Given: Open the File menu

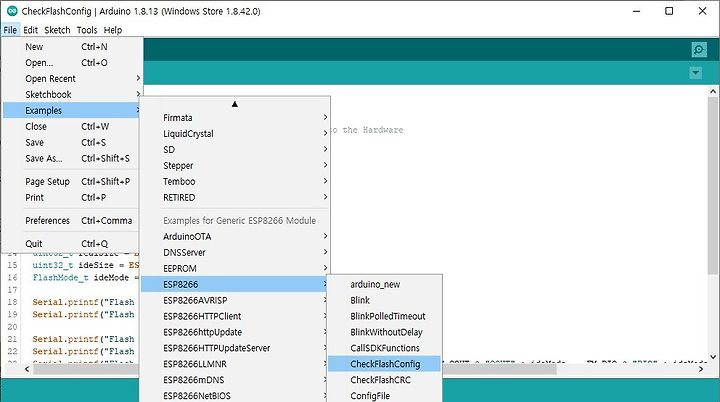Looking at the screenshot, I should (x=10, y=30).
